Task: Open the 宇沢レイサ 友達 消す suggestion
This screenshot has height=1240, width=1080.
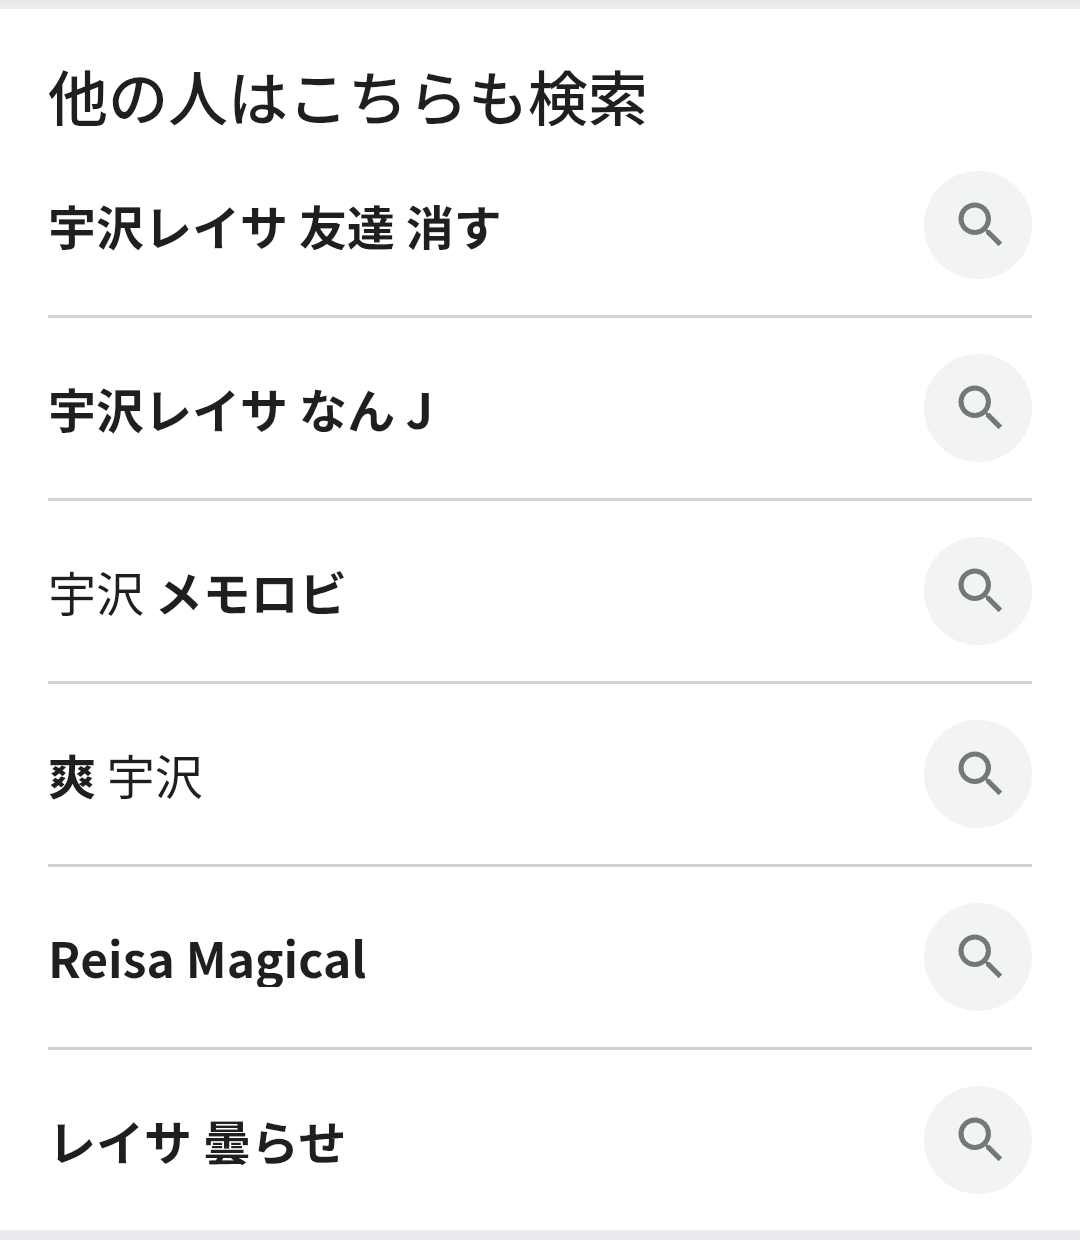Action: (x=274, y=228)
